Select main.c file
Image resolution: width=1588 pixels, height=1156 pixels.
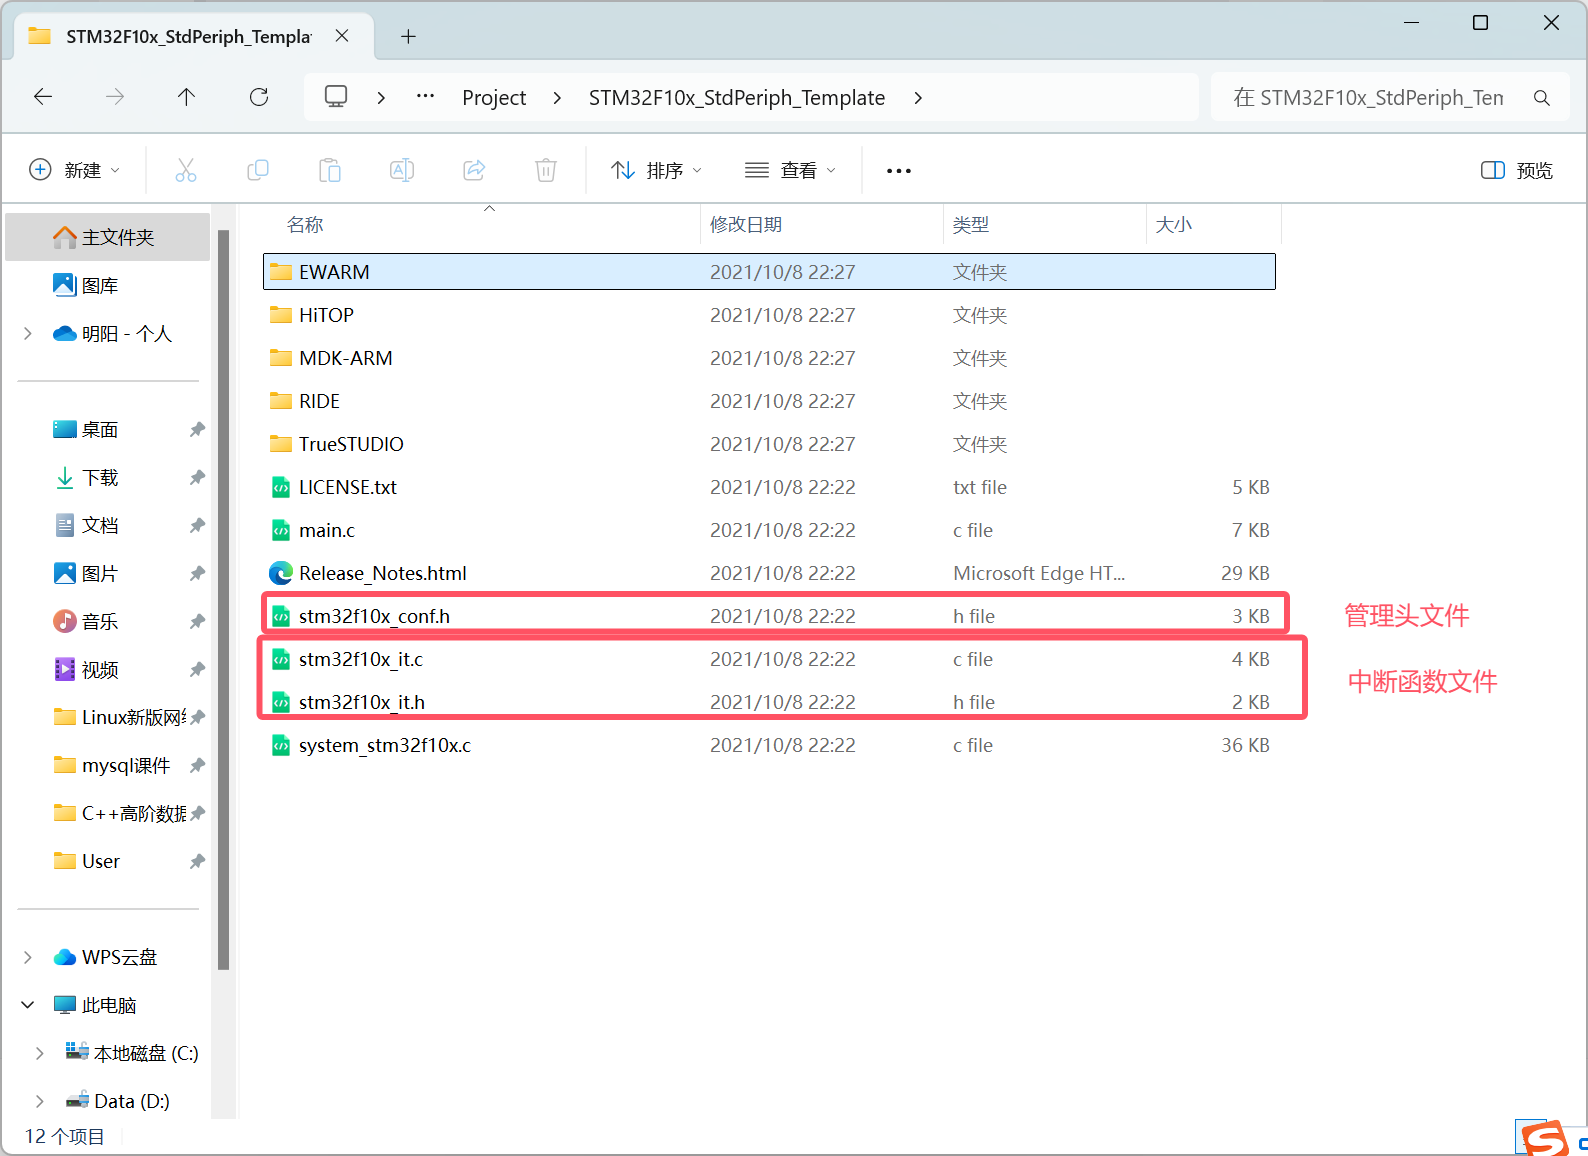(x=769, y=530)
